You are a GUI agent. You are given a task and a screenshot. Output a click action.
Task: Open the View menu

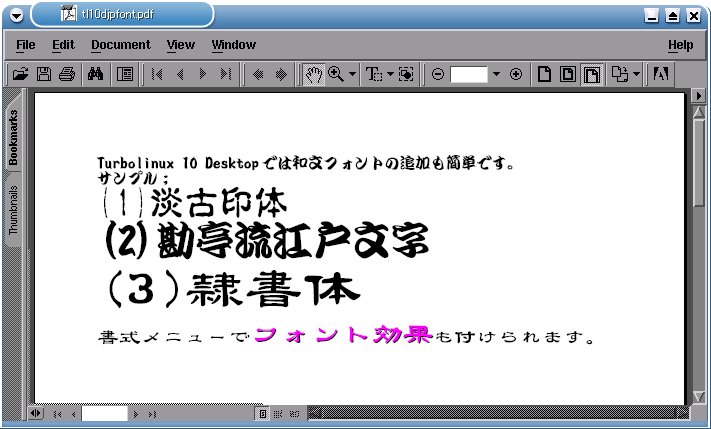click(x=180, y=45)
